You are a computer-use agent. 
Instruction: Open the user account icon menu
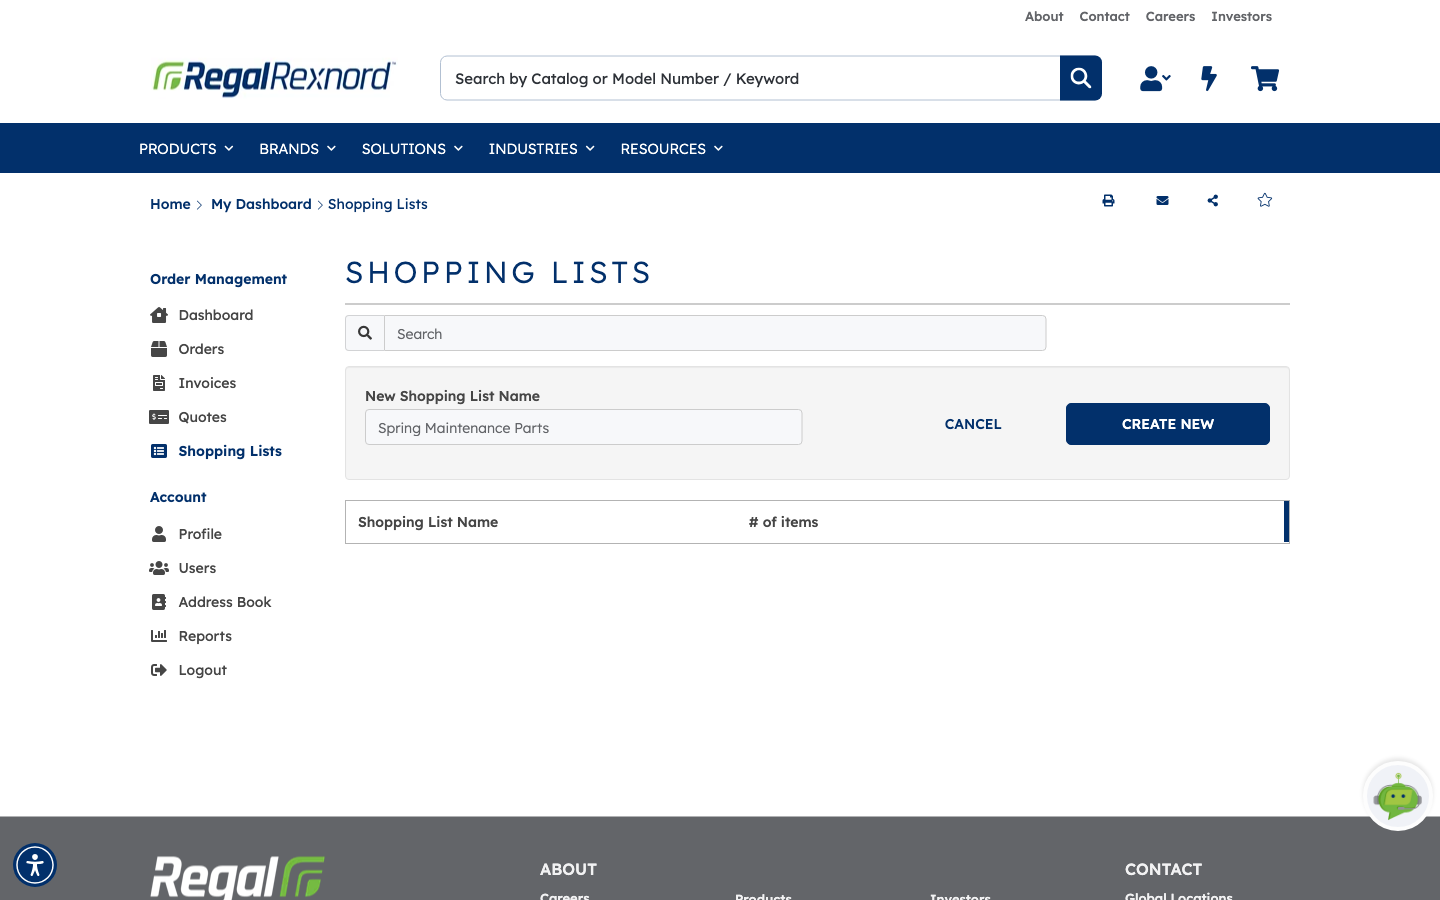(x=1155, y=78)
